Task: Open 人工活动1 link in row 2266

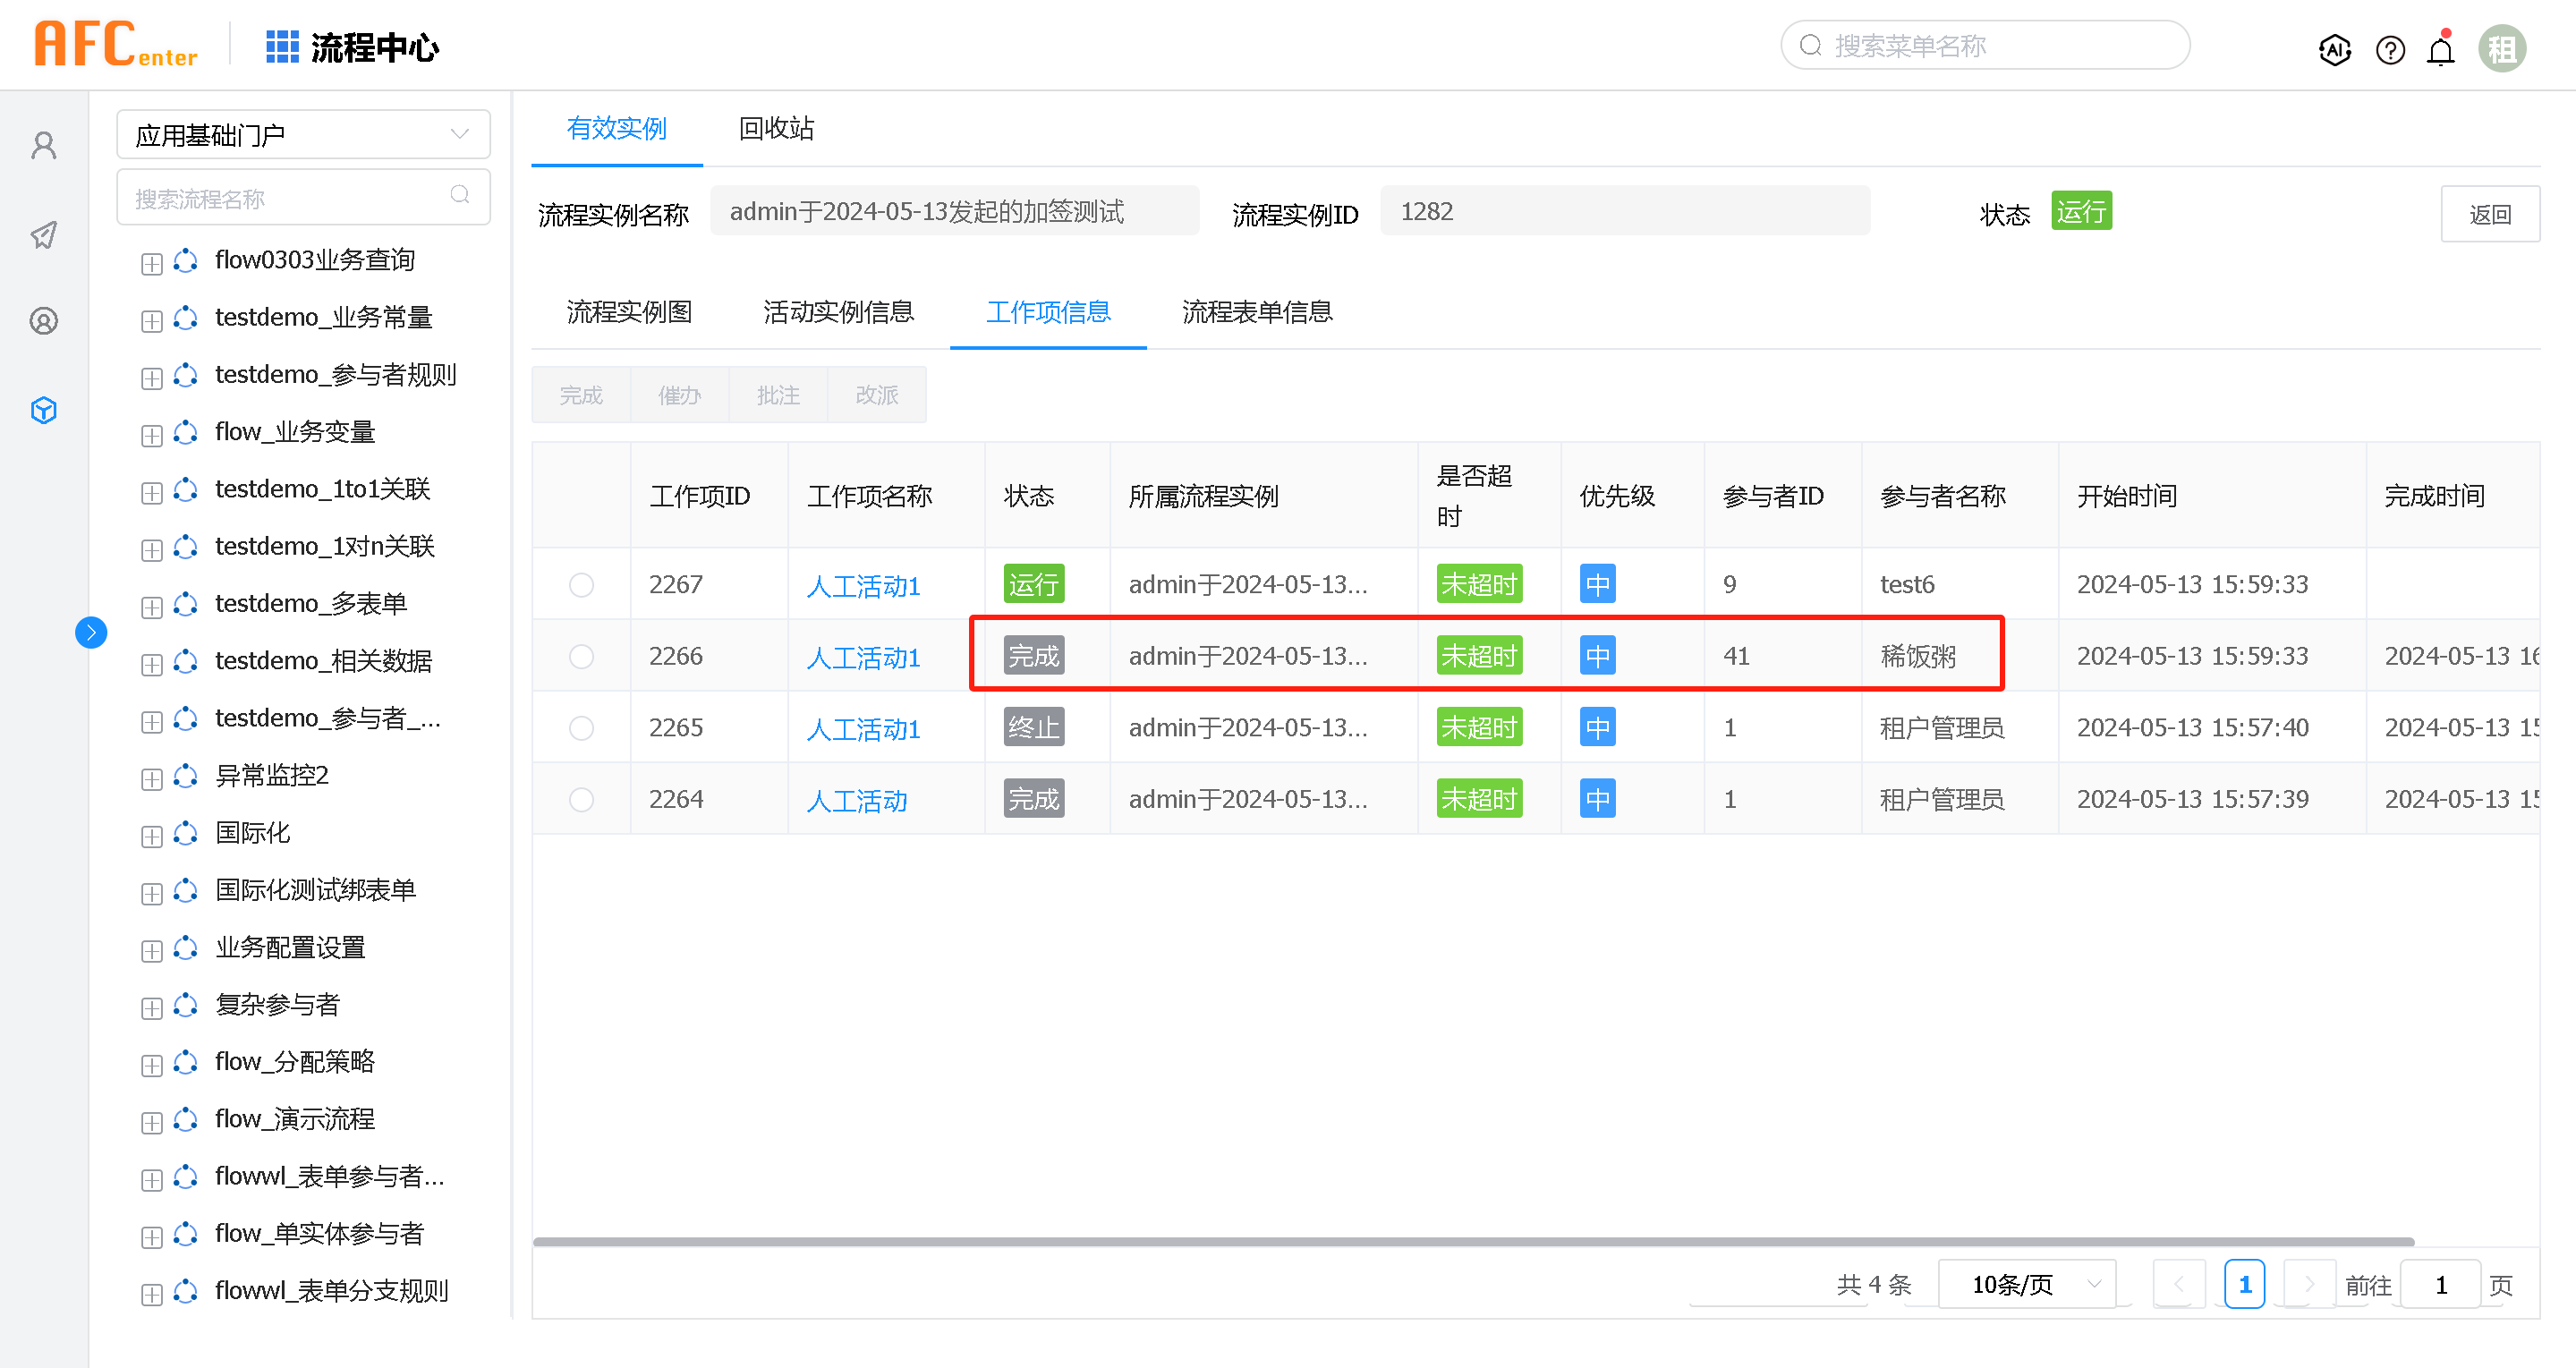Action: (x=863, y=658)
